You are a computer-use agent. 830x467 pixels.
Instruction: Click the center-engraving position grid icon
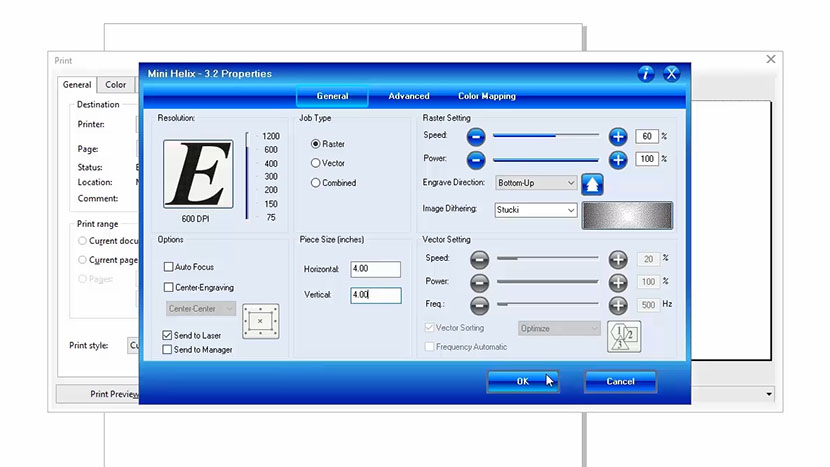260,321
